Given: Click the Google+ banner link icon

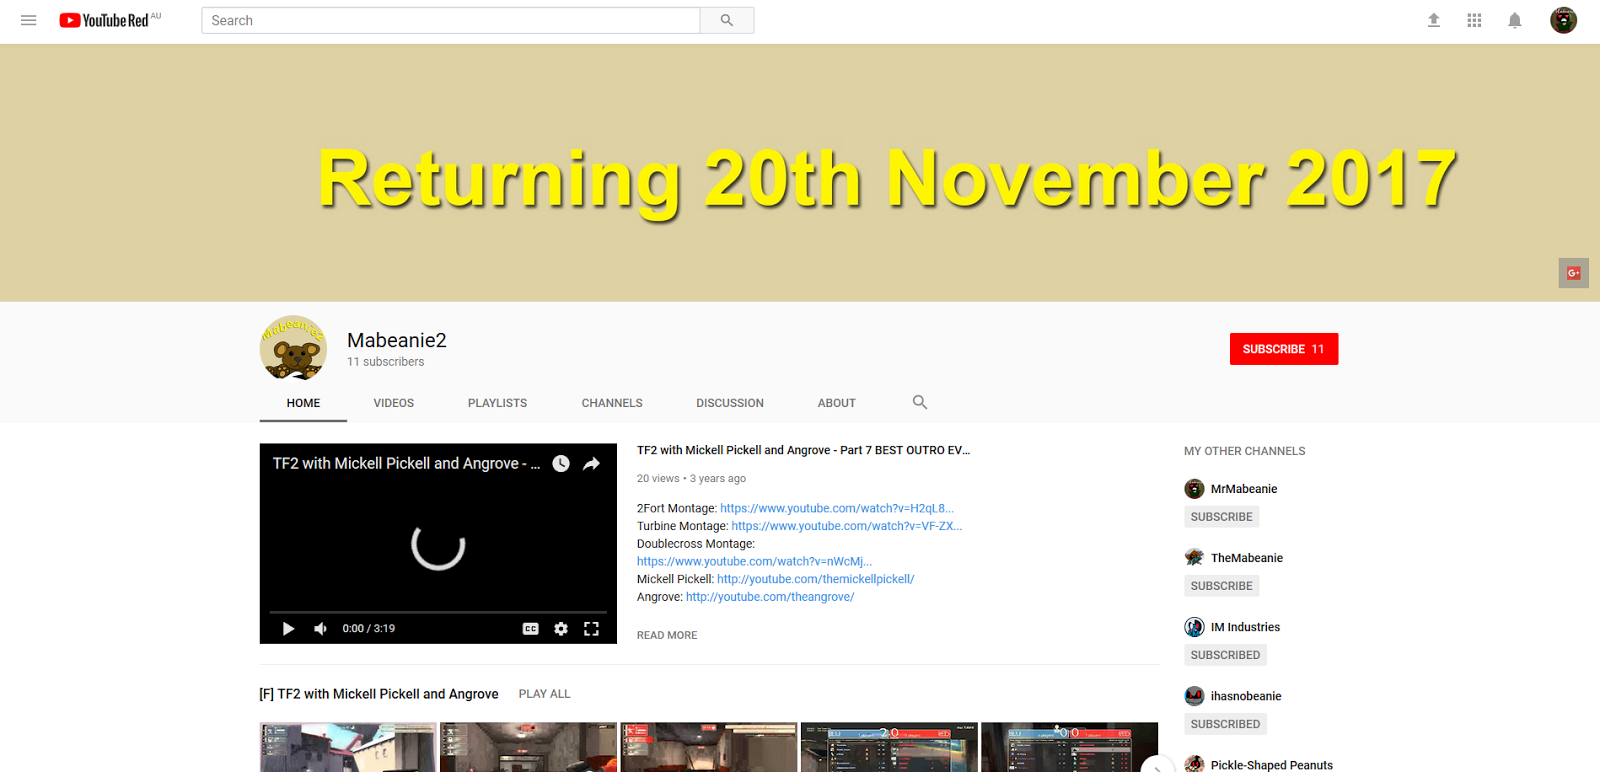Looking at the screenshot, I should click(x=1573, y=273).
